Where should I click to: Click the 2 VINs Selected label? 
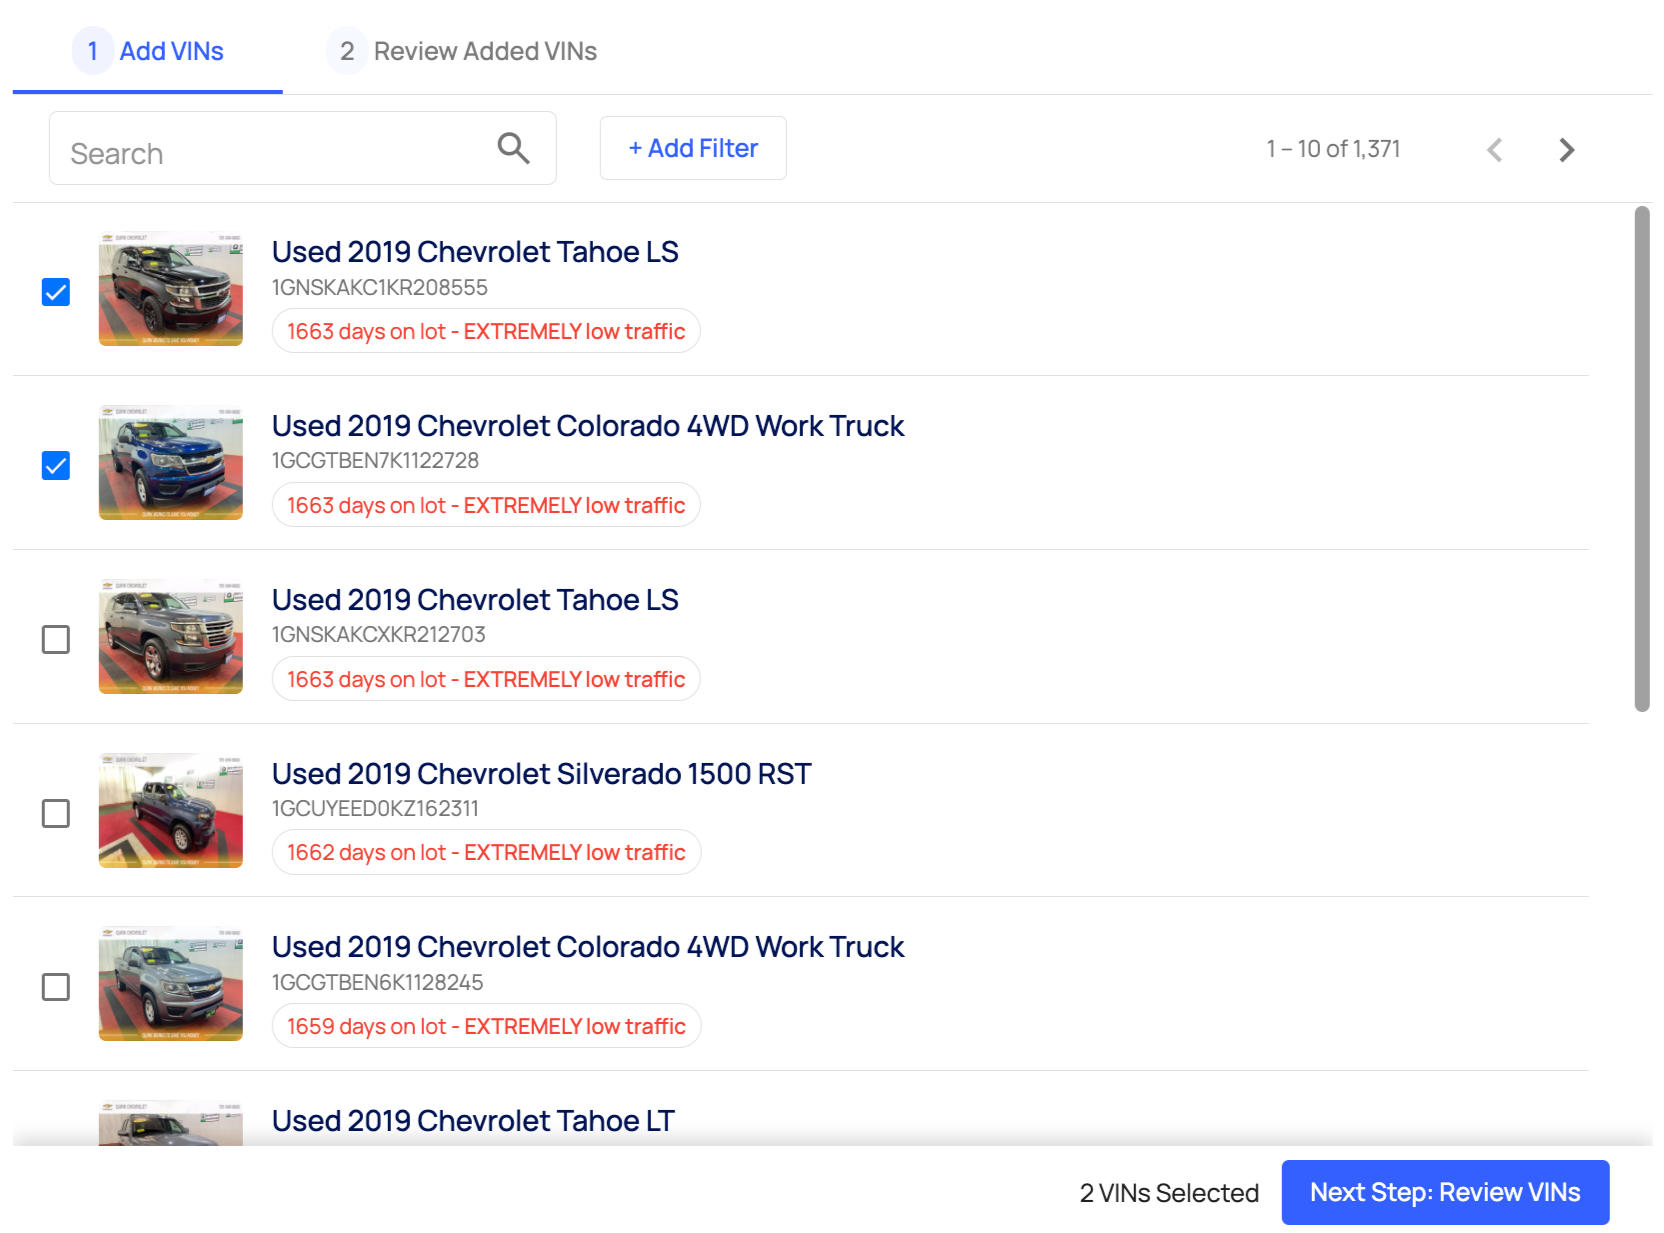pyautogui.click(x=1169, y=1193)
